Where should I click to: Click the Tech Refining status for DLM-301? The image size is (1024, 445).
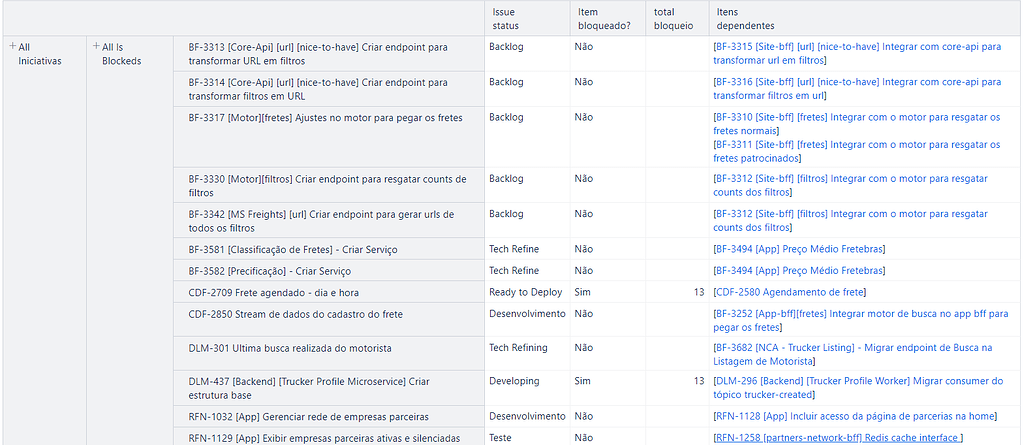(519, 348)
